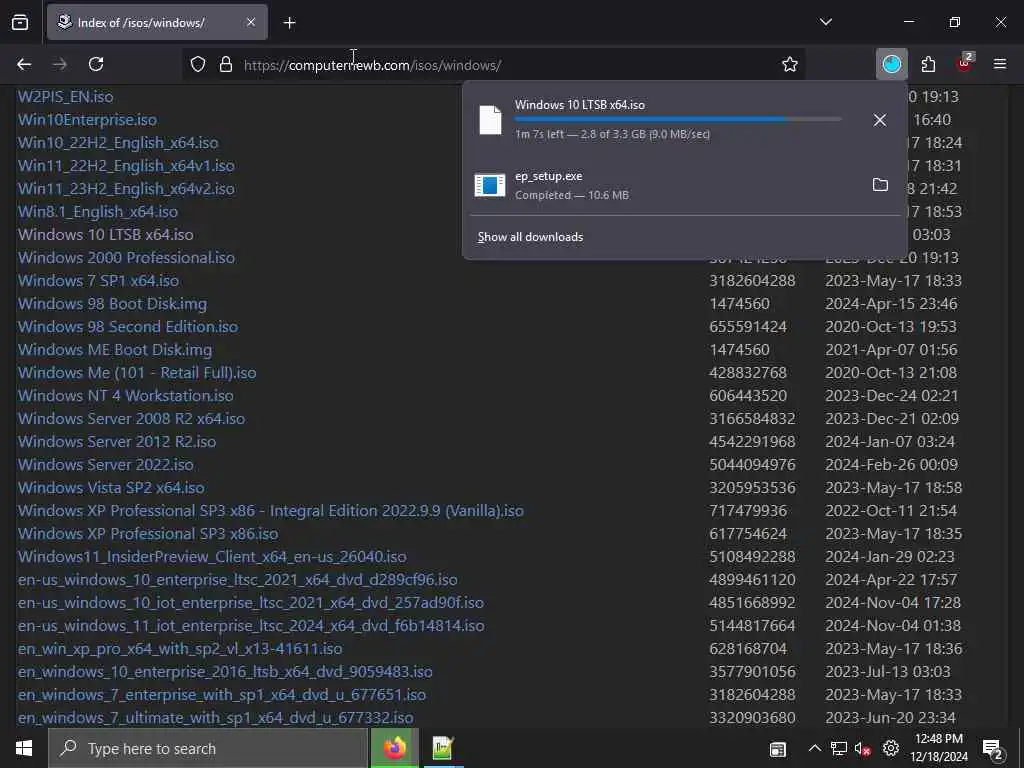The height and width of the screenshot is (768, 1024).
Task: Download en_windows_7_enterprise_with_sp1 iso
Action: (x=221, y=694)
